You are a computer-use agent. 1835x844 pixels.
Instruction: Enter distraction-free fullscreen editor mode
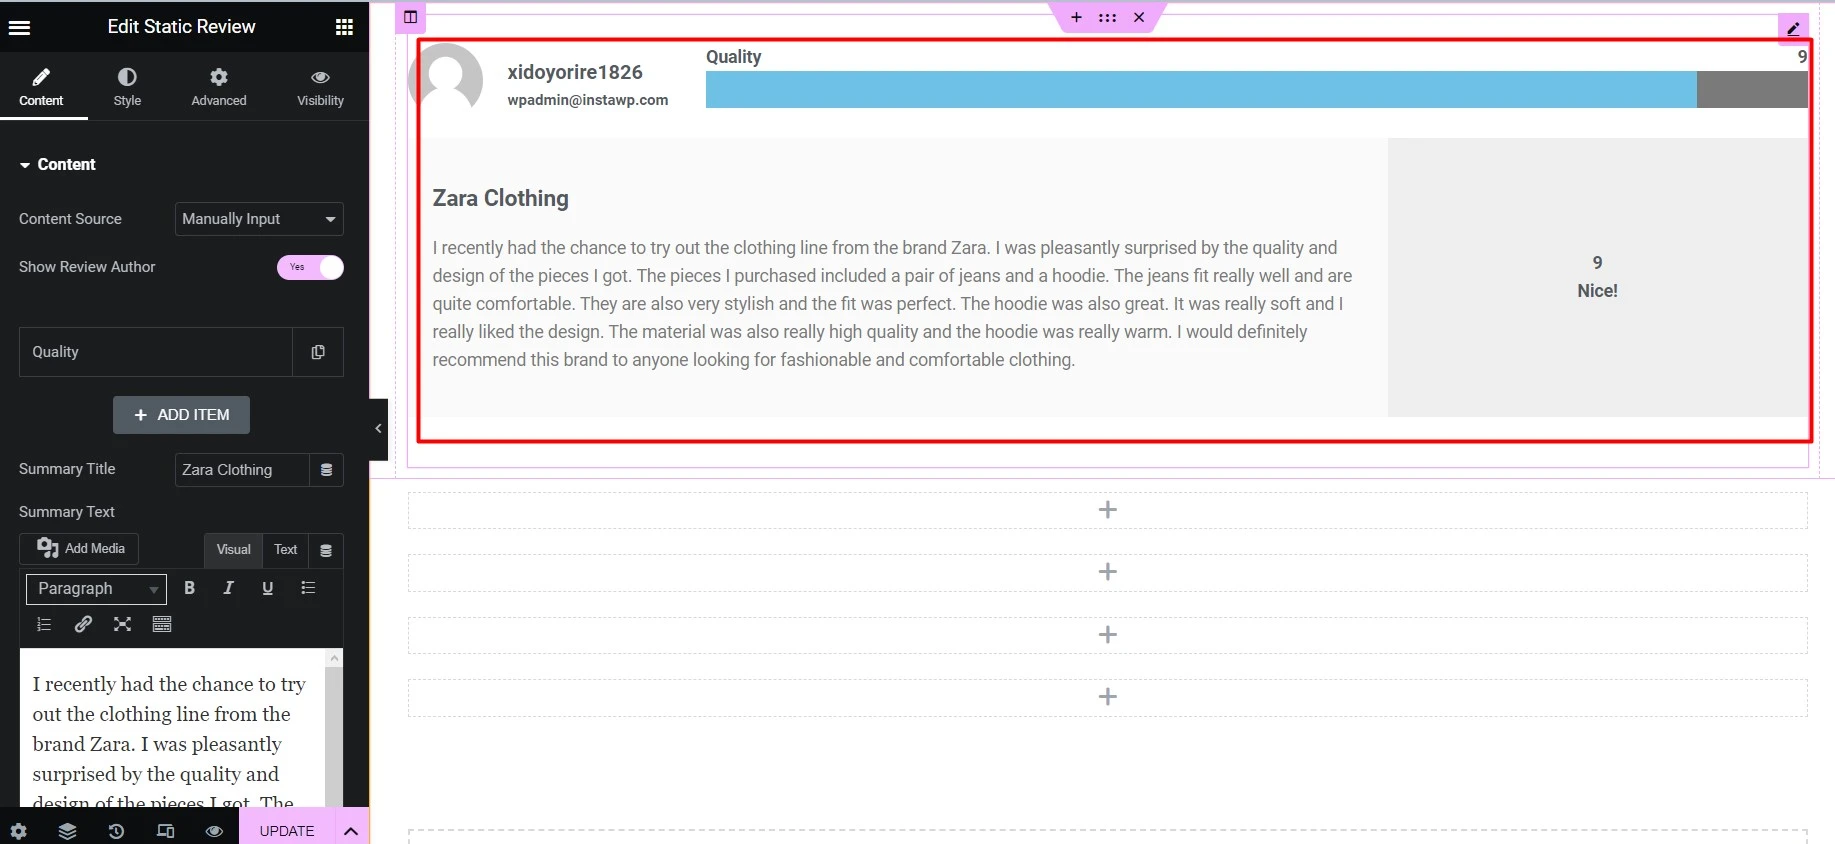(122, 624)
